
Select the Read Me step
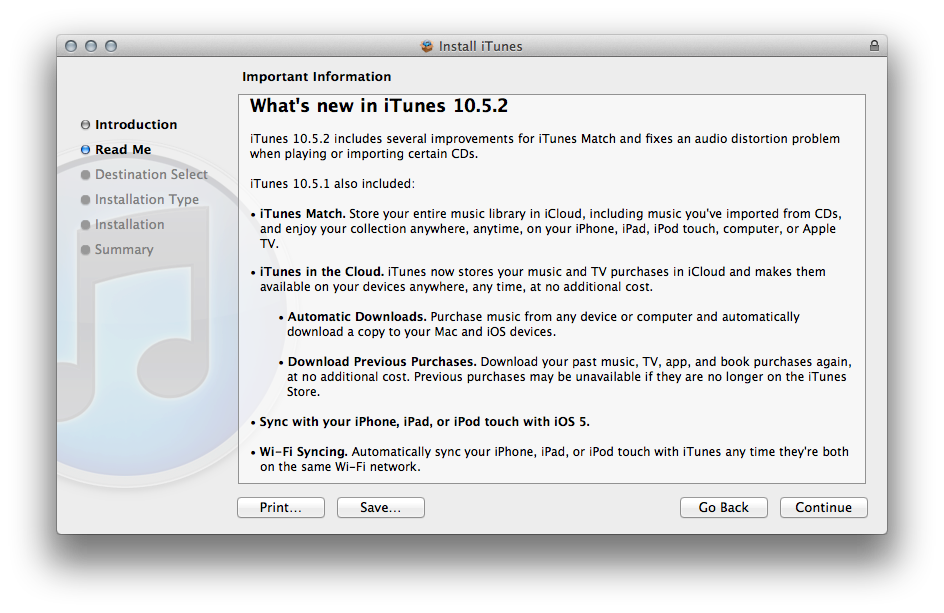click(123, 149)
